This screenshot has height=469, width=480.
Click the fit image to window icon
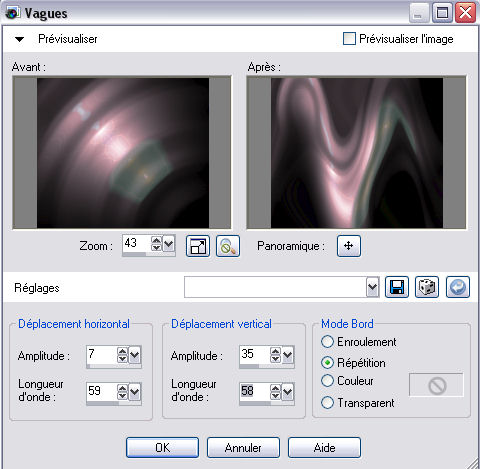tap(198, 246)
